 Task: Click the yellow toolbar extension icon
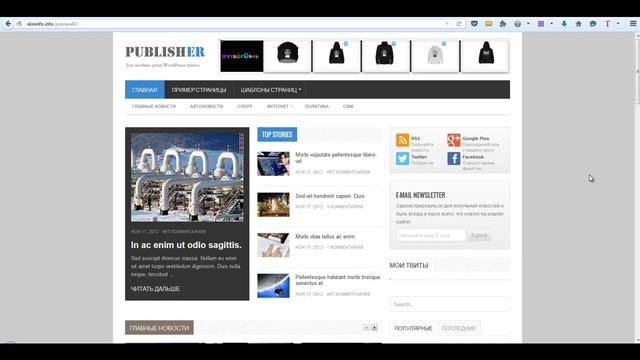[x=489, y=24]
